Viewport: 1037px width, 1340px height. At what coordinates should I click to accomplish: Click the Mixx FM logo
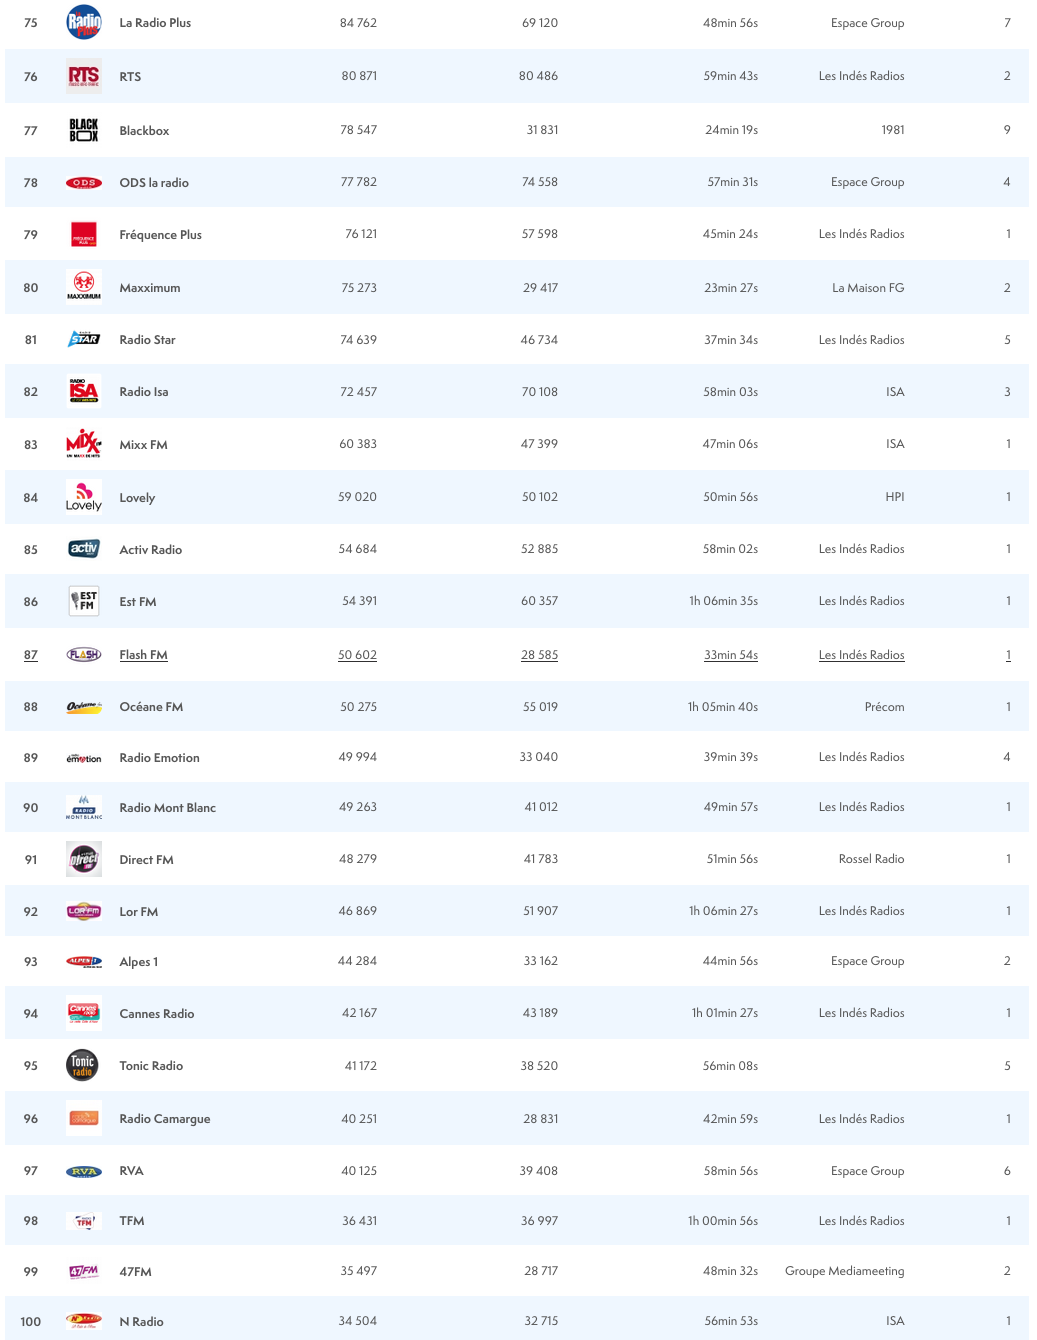(x=84, y=443)
